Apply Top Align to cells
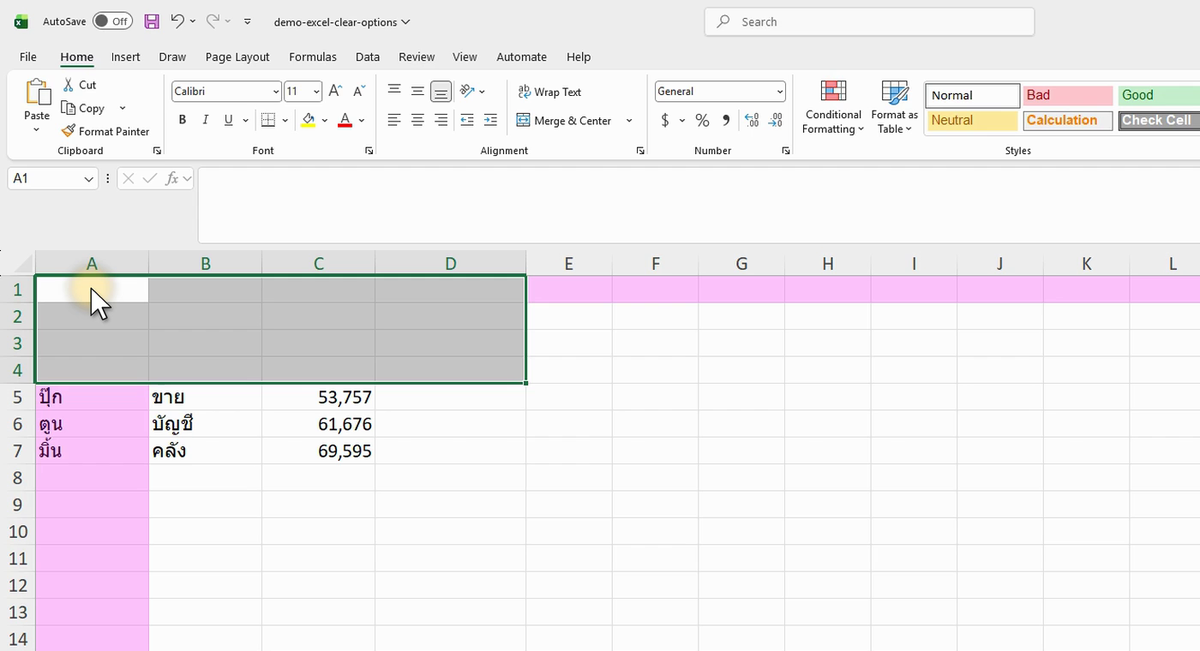This screenshot has height=651, width=1200. pyautogui.click(x=394, y=91)
